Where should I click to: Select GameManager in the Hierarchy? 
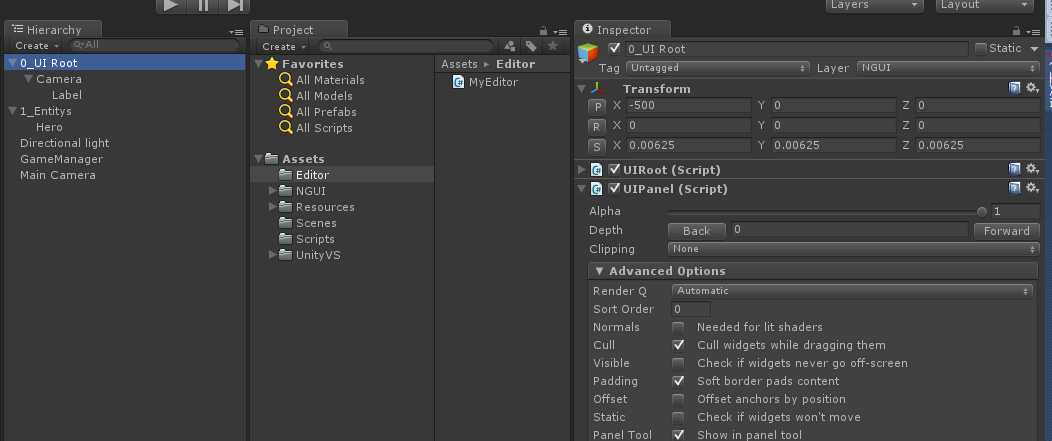[x=61, y=159]
